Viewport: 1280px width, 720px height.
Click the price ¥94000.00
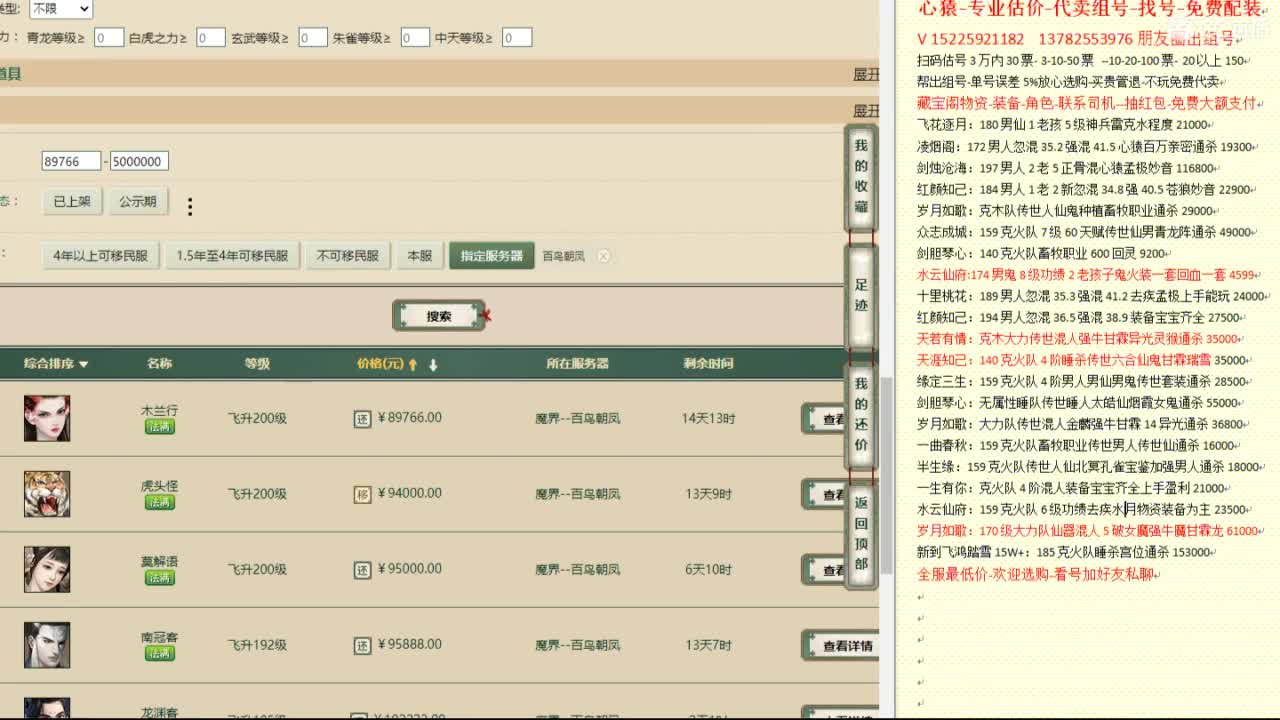(x=409, y=494)
